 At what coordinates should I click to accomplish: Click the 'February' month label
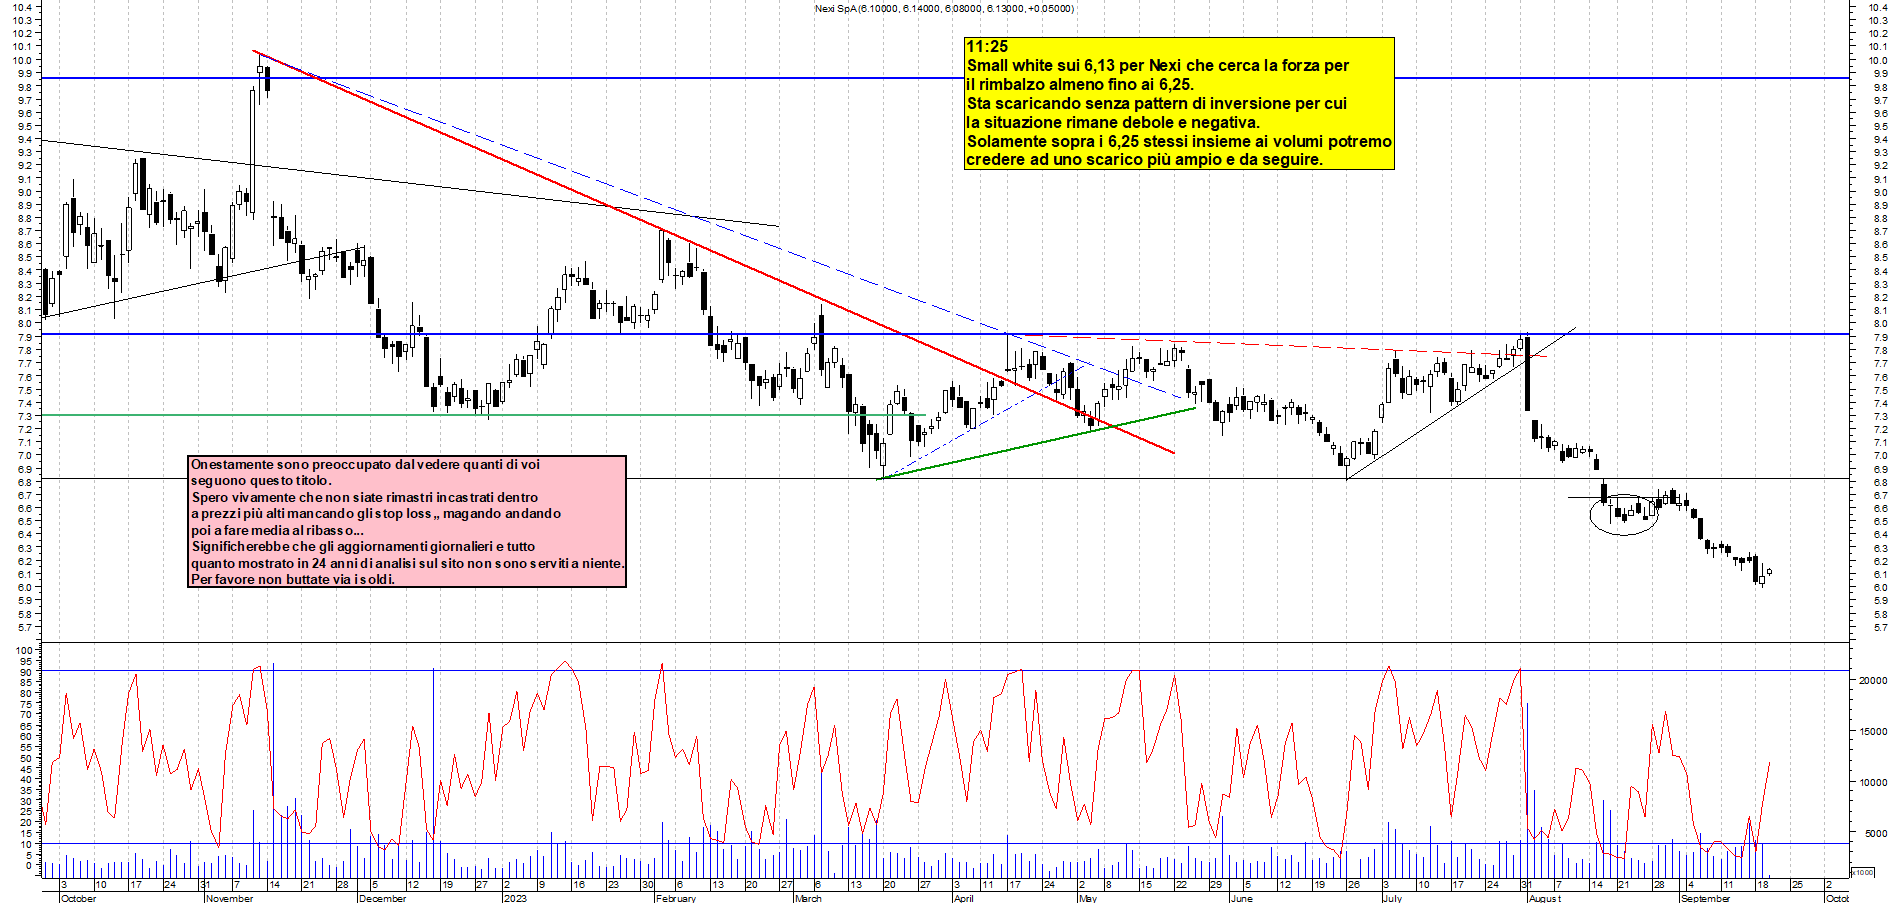click(x=676, y=898)
